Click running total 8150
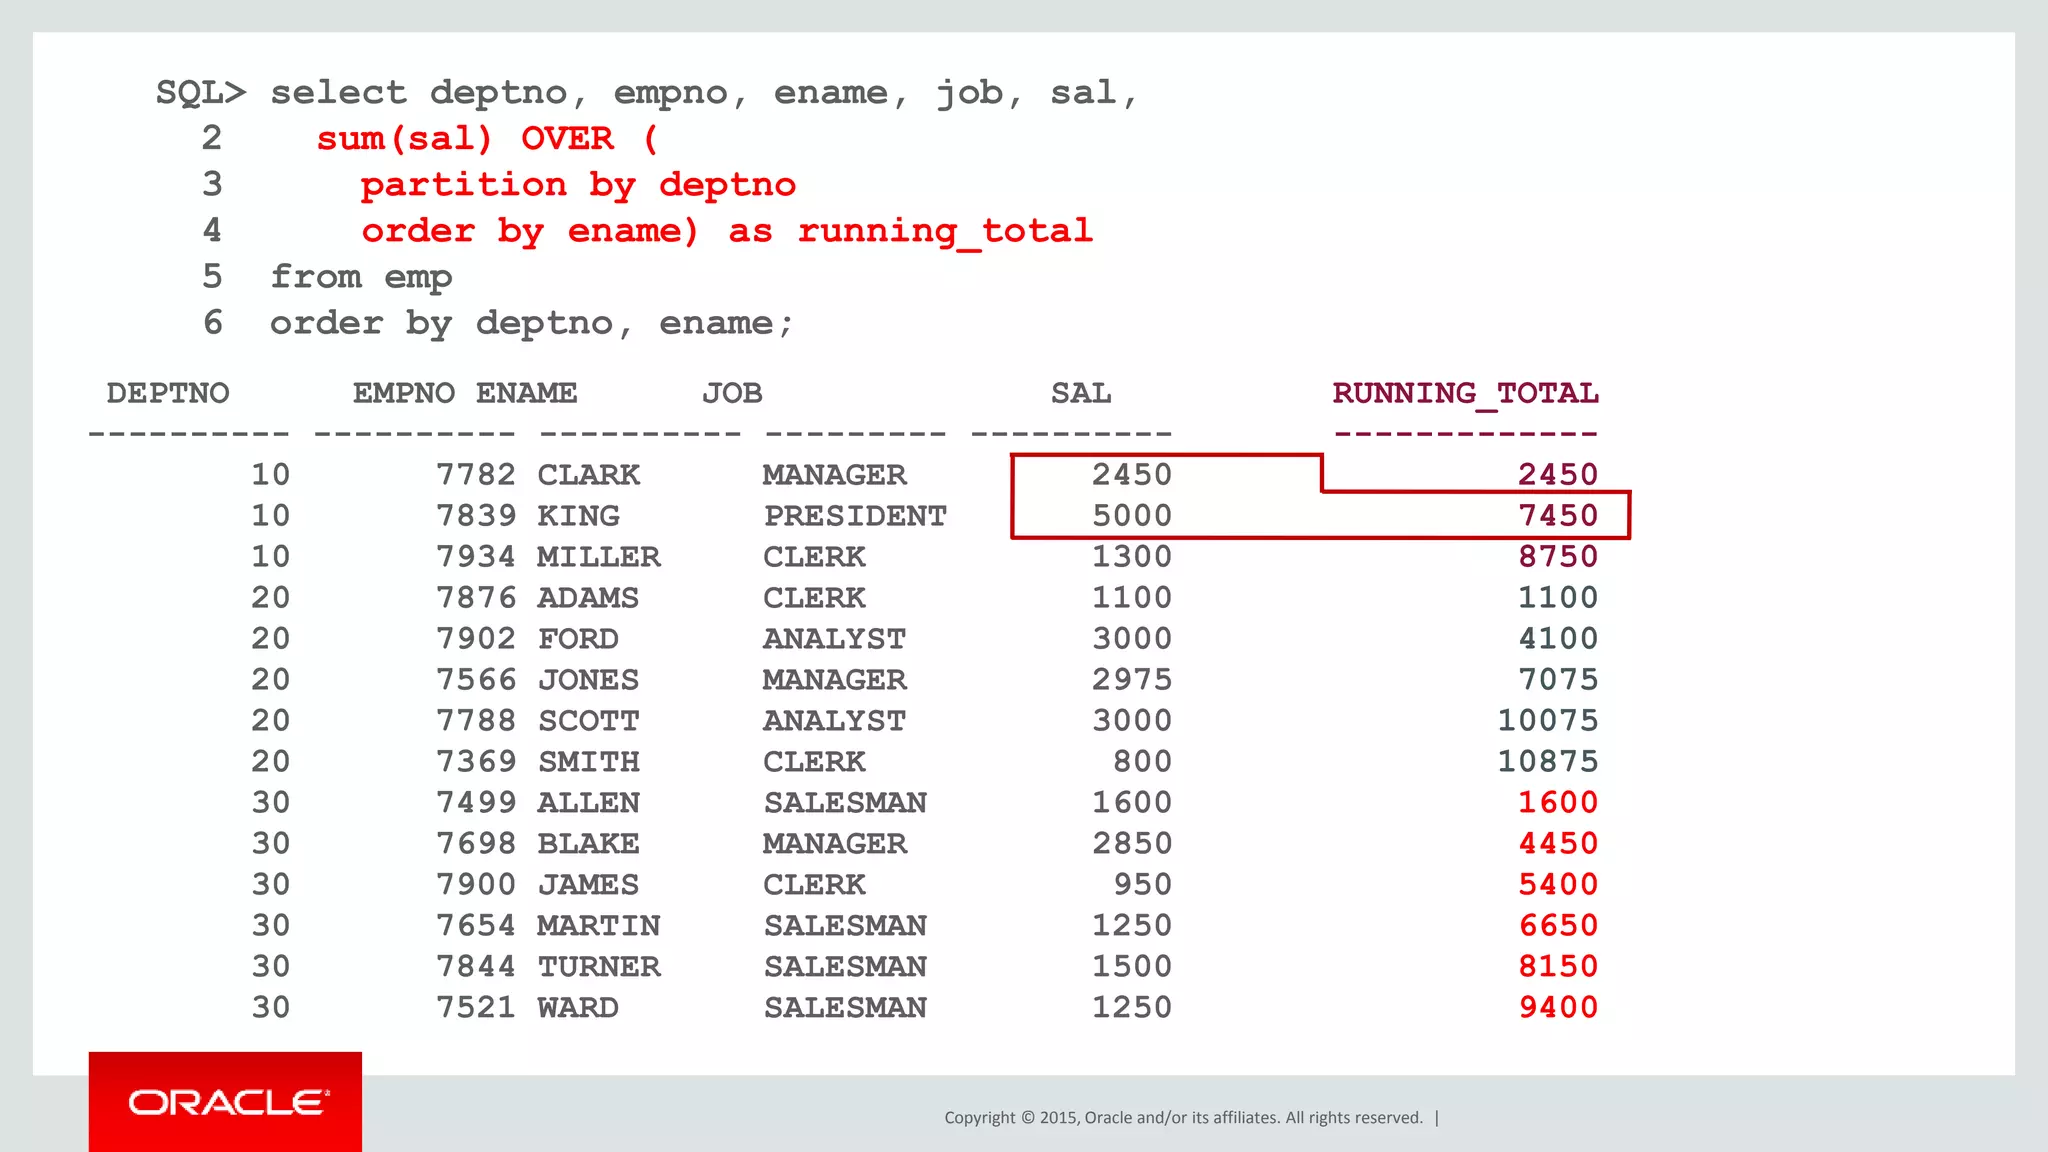The height and width of the screenshot is (1152, 2048). (1558, 967)
